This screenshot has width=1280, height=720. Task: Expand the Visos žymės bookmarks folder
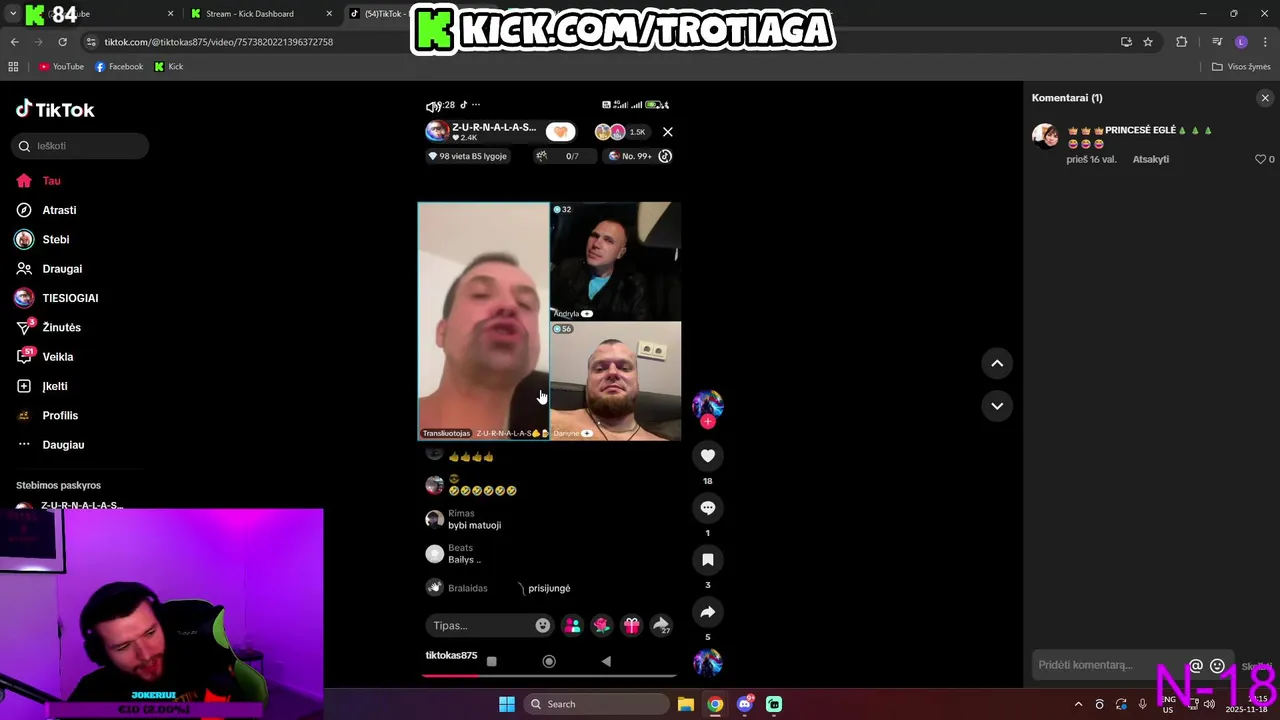coord(1241,67)
